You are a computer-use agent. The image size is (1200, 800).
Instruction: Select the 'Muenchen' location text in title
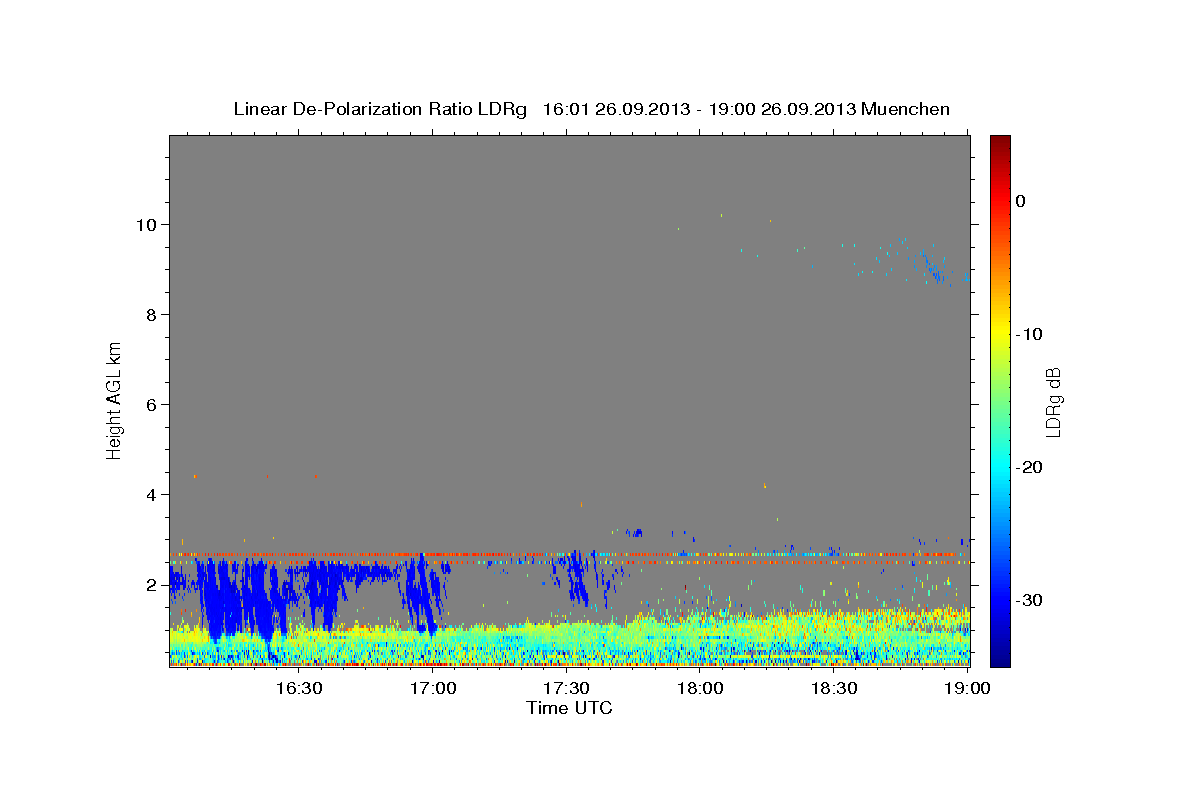pos(906,109)
